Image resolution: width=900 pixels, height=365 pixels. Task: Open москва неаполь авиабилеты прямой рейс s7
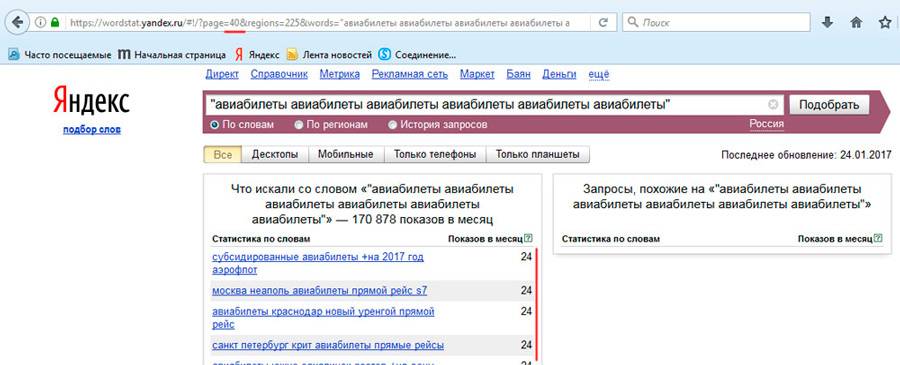pyautogui.click(x=320, y=291)
